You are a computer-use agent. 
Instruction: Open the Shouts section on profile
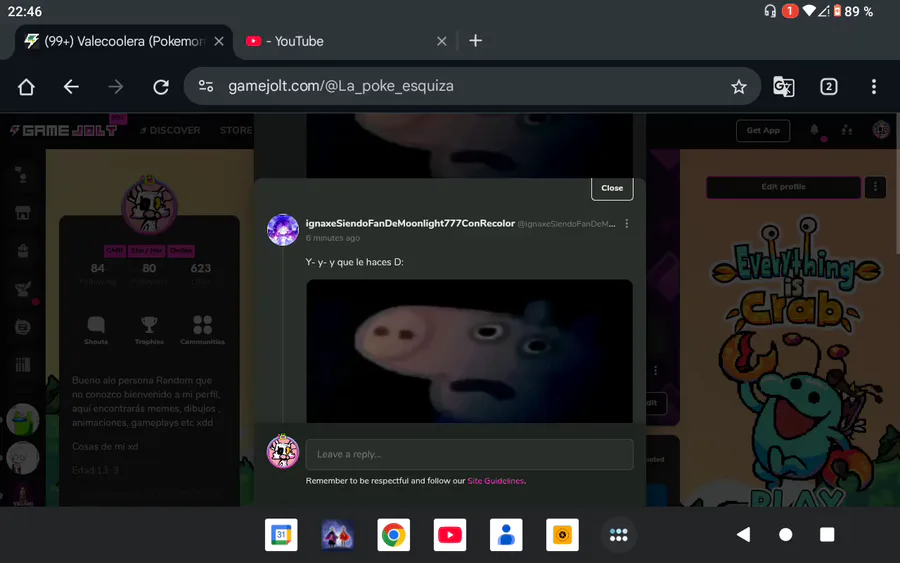pos(96,330)
